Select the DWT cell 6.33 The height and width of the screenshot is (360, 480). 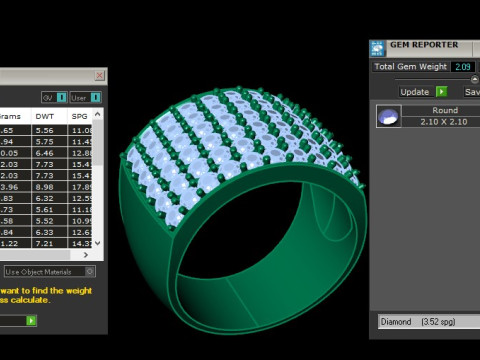tap(49, 232)
